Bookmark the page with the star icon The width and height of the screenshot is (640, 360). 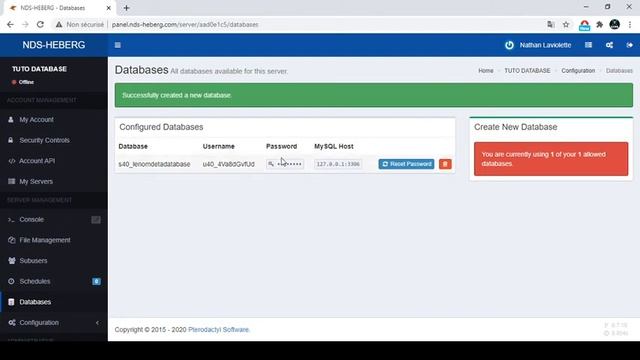click(x=566, y=24)
